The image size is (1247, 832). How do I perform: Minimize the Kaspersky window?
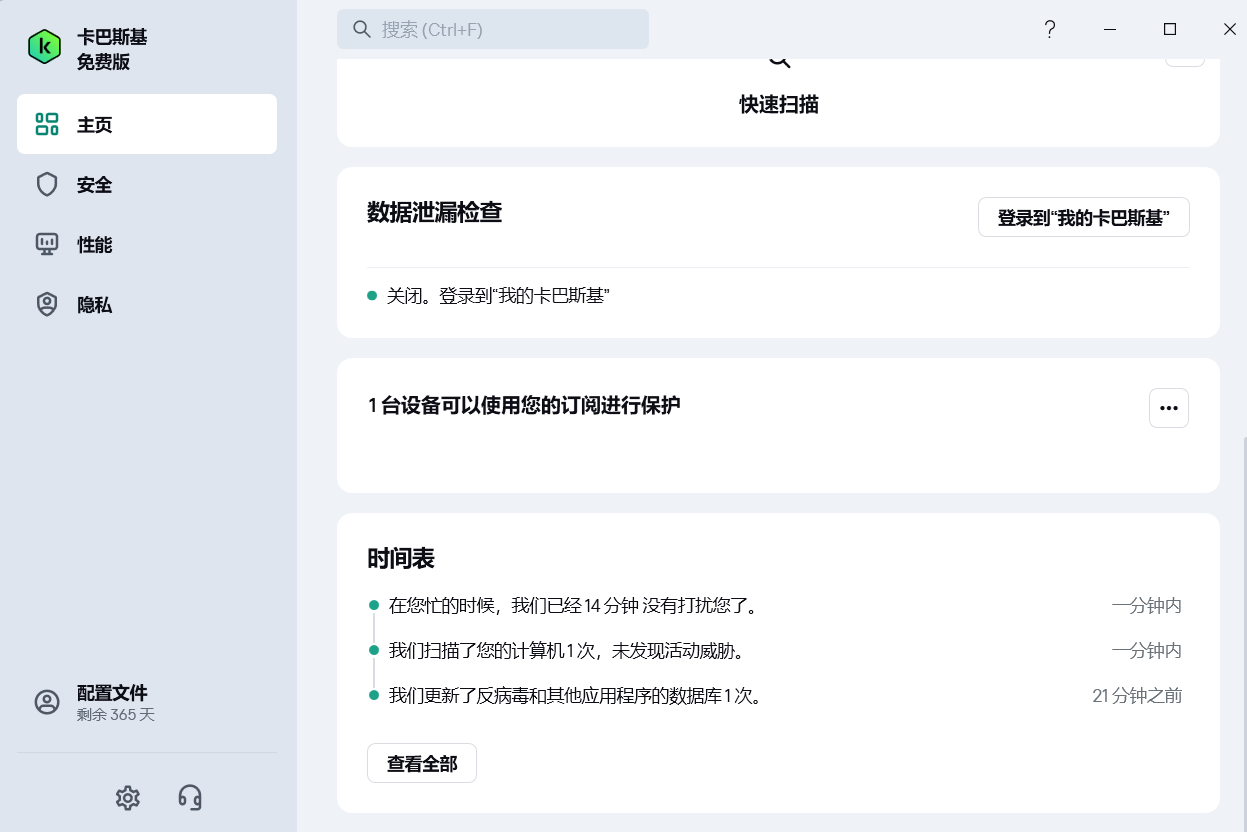coord(1110,29)
